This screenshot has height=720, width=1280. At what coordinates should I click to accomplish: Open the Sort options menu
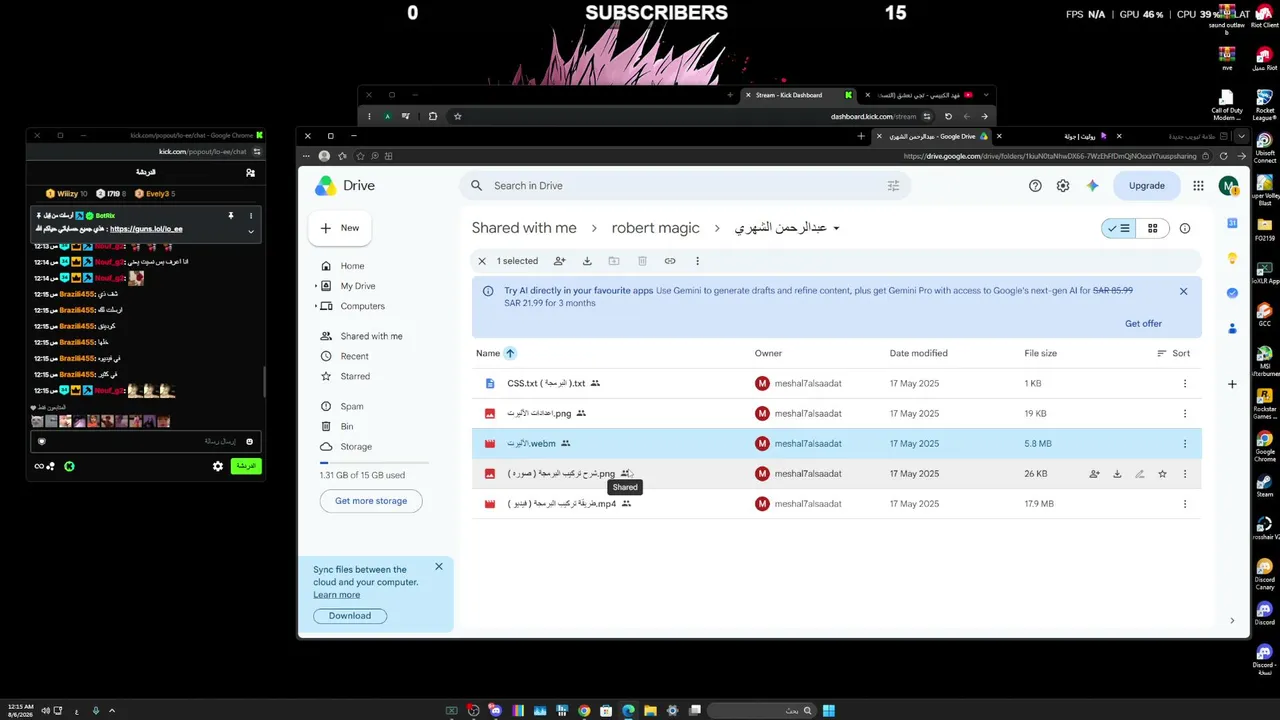pyautogui.click(x=1174, y=353)
